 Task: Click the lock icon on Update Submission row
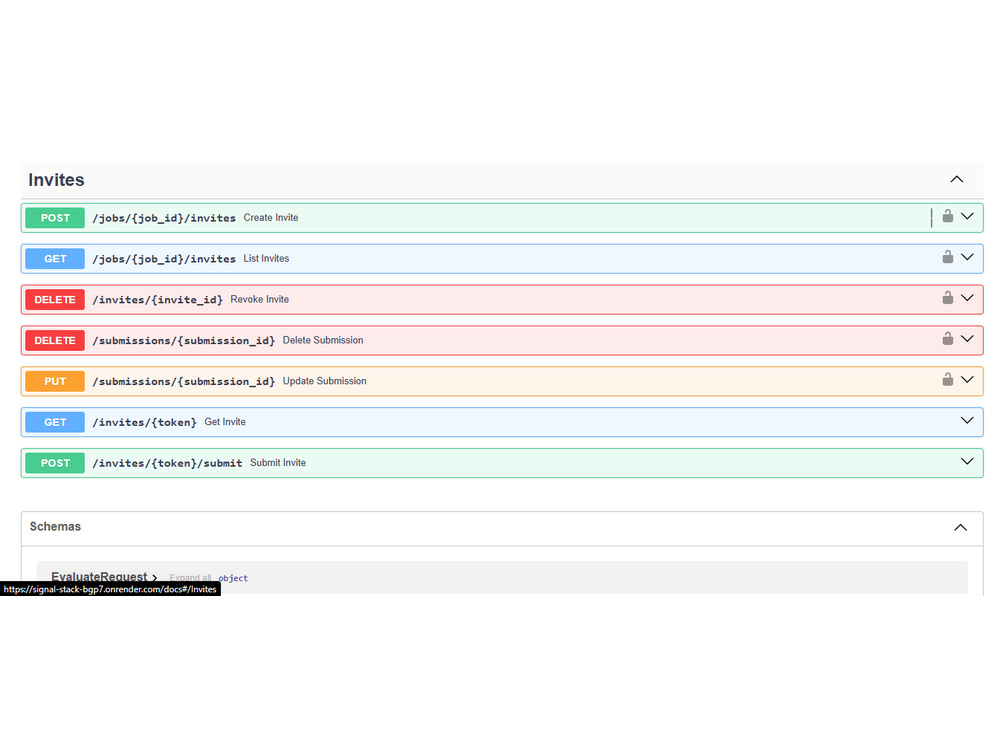click(948, 379)
